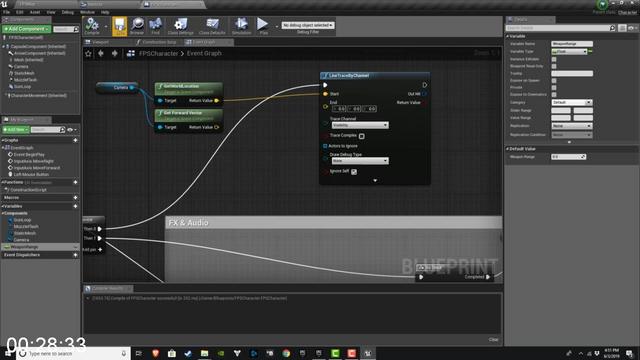Click the Compile toolbar icon

point(92,26)
